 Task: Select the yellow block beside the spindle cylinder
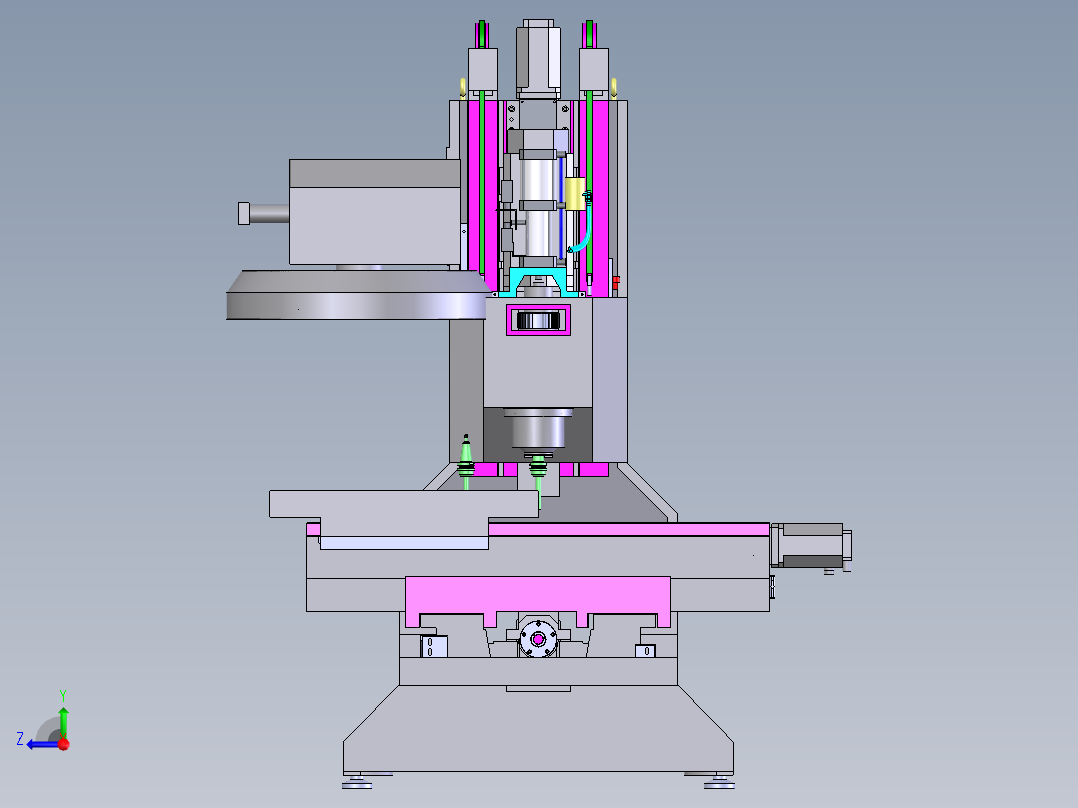click(575, 194)
